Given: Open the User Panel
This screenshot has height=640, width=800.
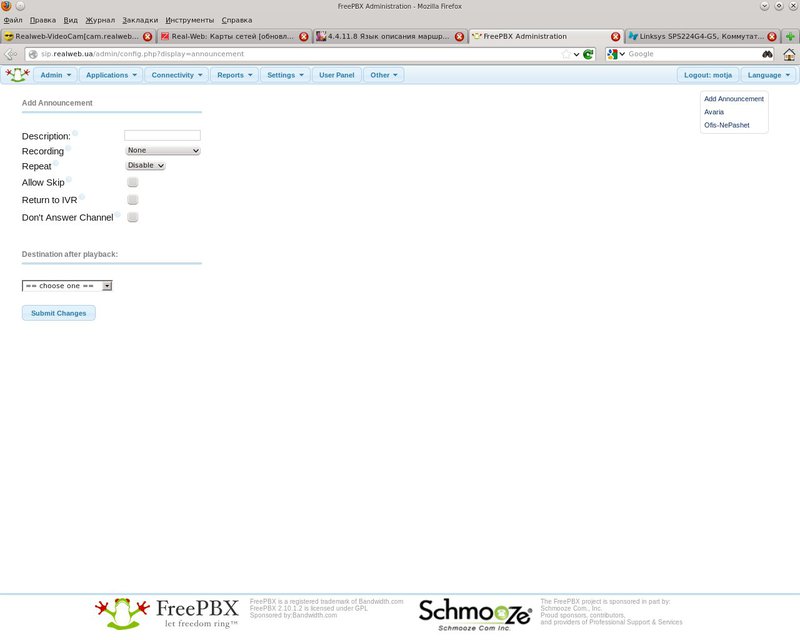Looking at the screenshot, I should (x=337, y=75).
